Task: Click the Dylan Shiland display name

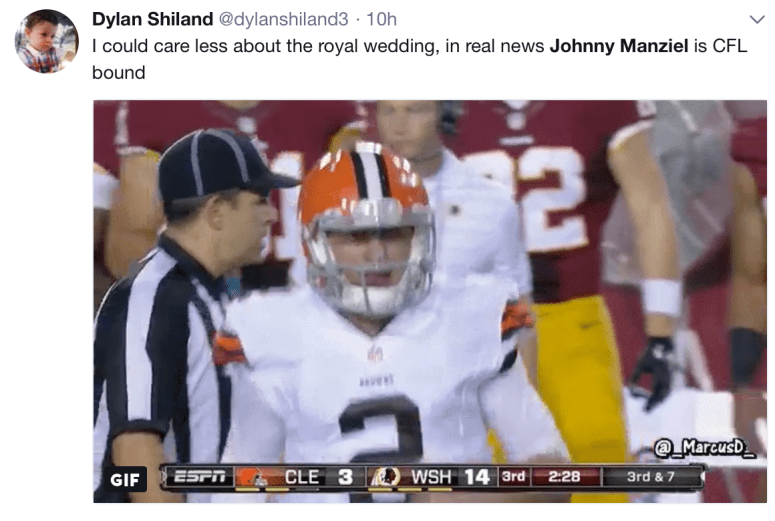Action: pos(152,19)
